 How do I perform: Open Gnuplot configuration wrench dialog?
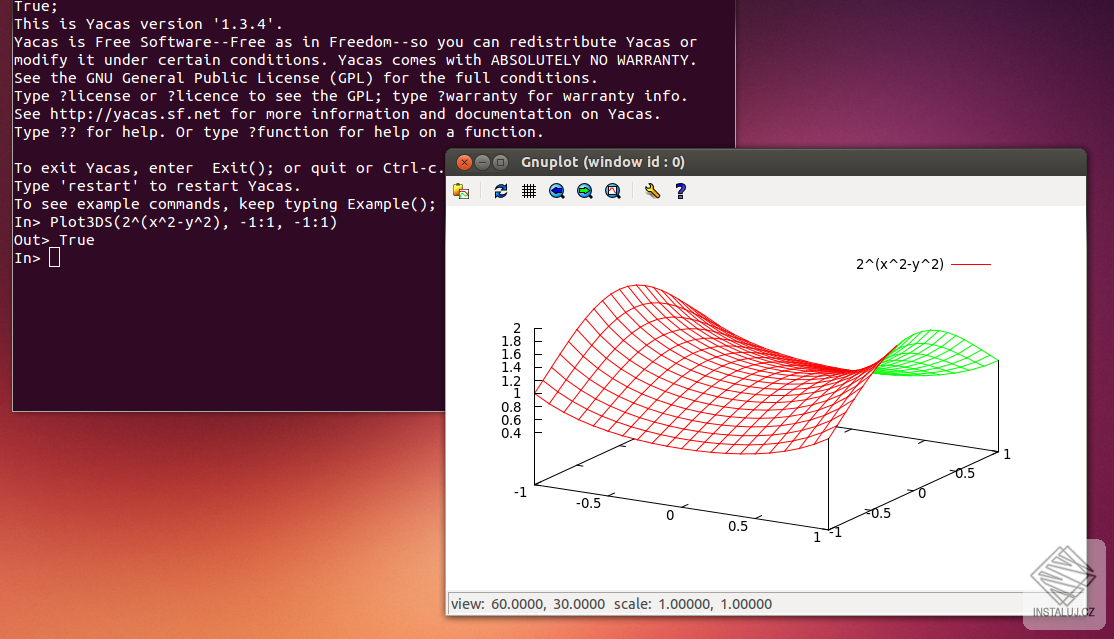[x=652, y=191]
